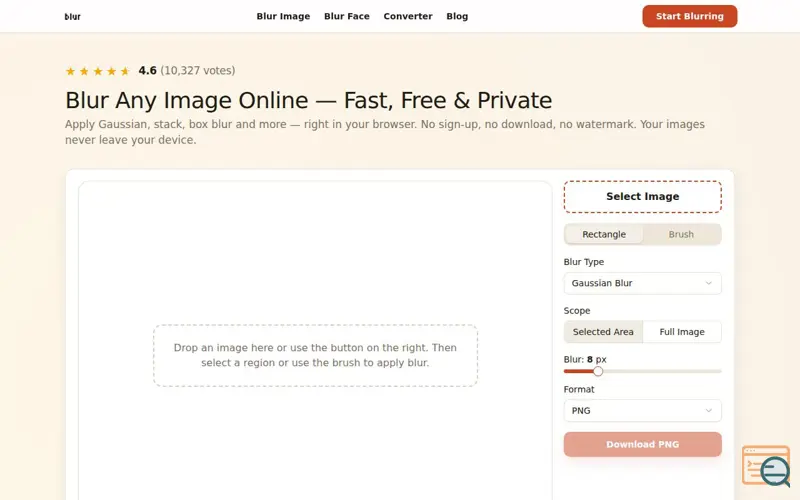Open the Blog link in navigation
This screenshot has width=800, height=500.
[x=457, y=16]
